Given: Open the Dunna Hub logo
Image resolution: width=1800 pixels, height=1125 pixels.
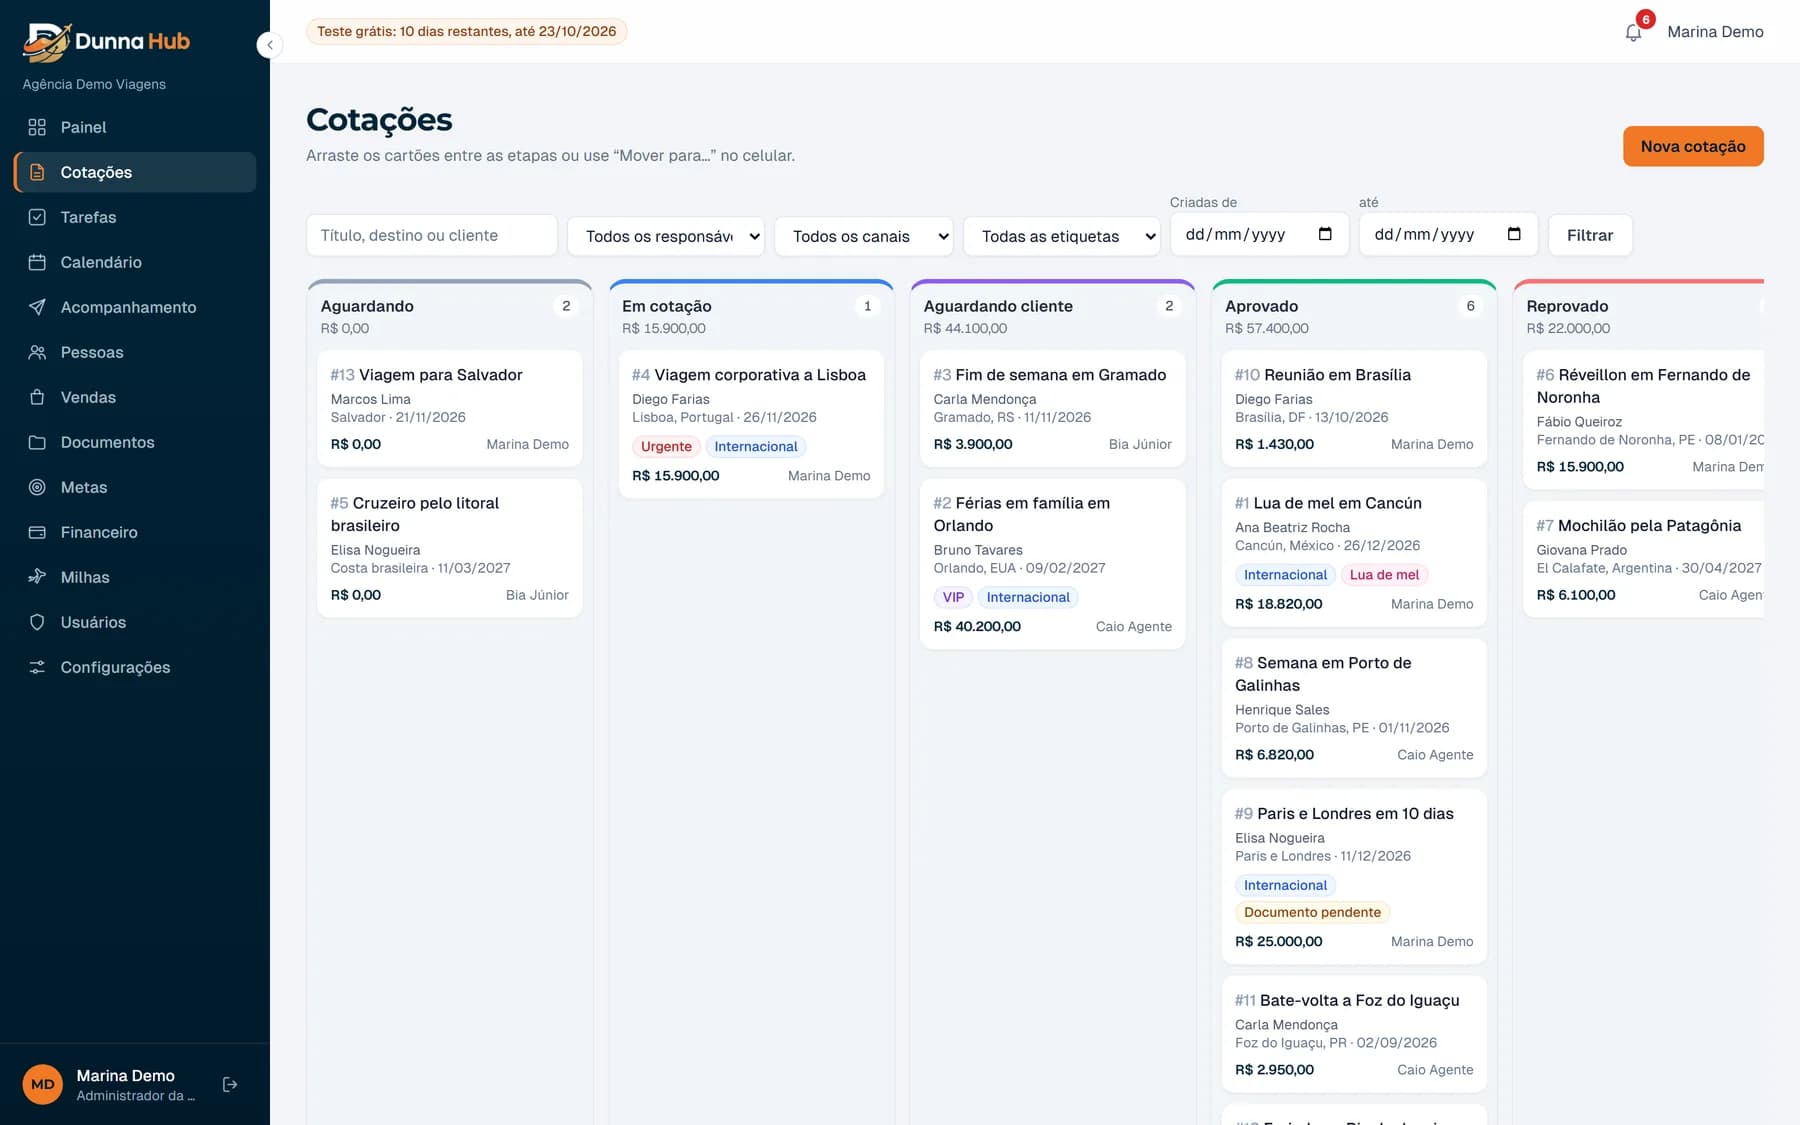Looking at the screenshot, I should [106, 41].
